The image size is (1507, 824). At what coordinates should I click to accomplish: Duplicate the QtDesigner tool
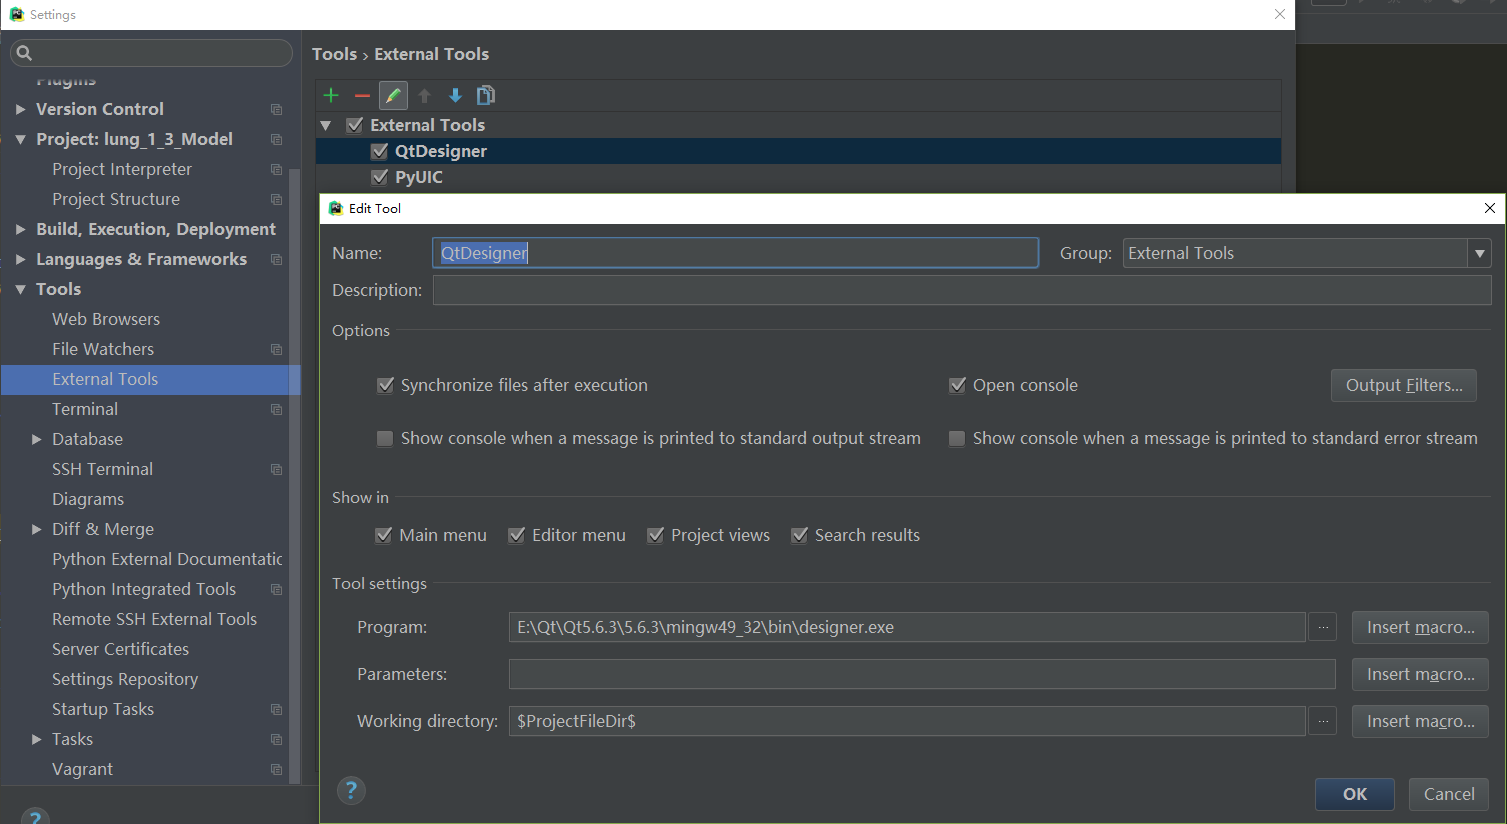pyautogui.click(x=486, y=95)
